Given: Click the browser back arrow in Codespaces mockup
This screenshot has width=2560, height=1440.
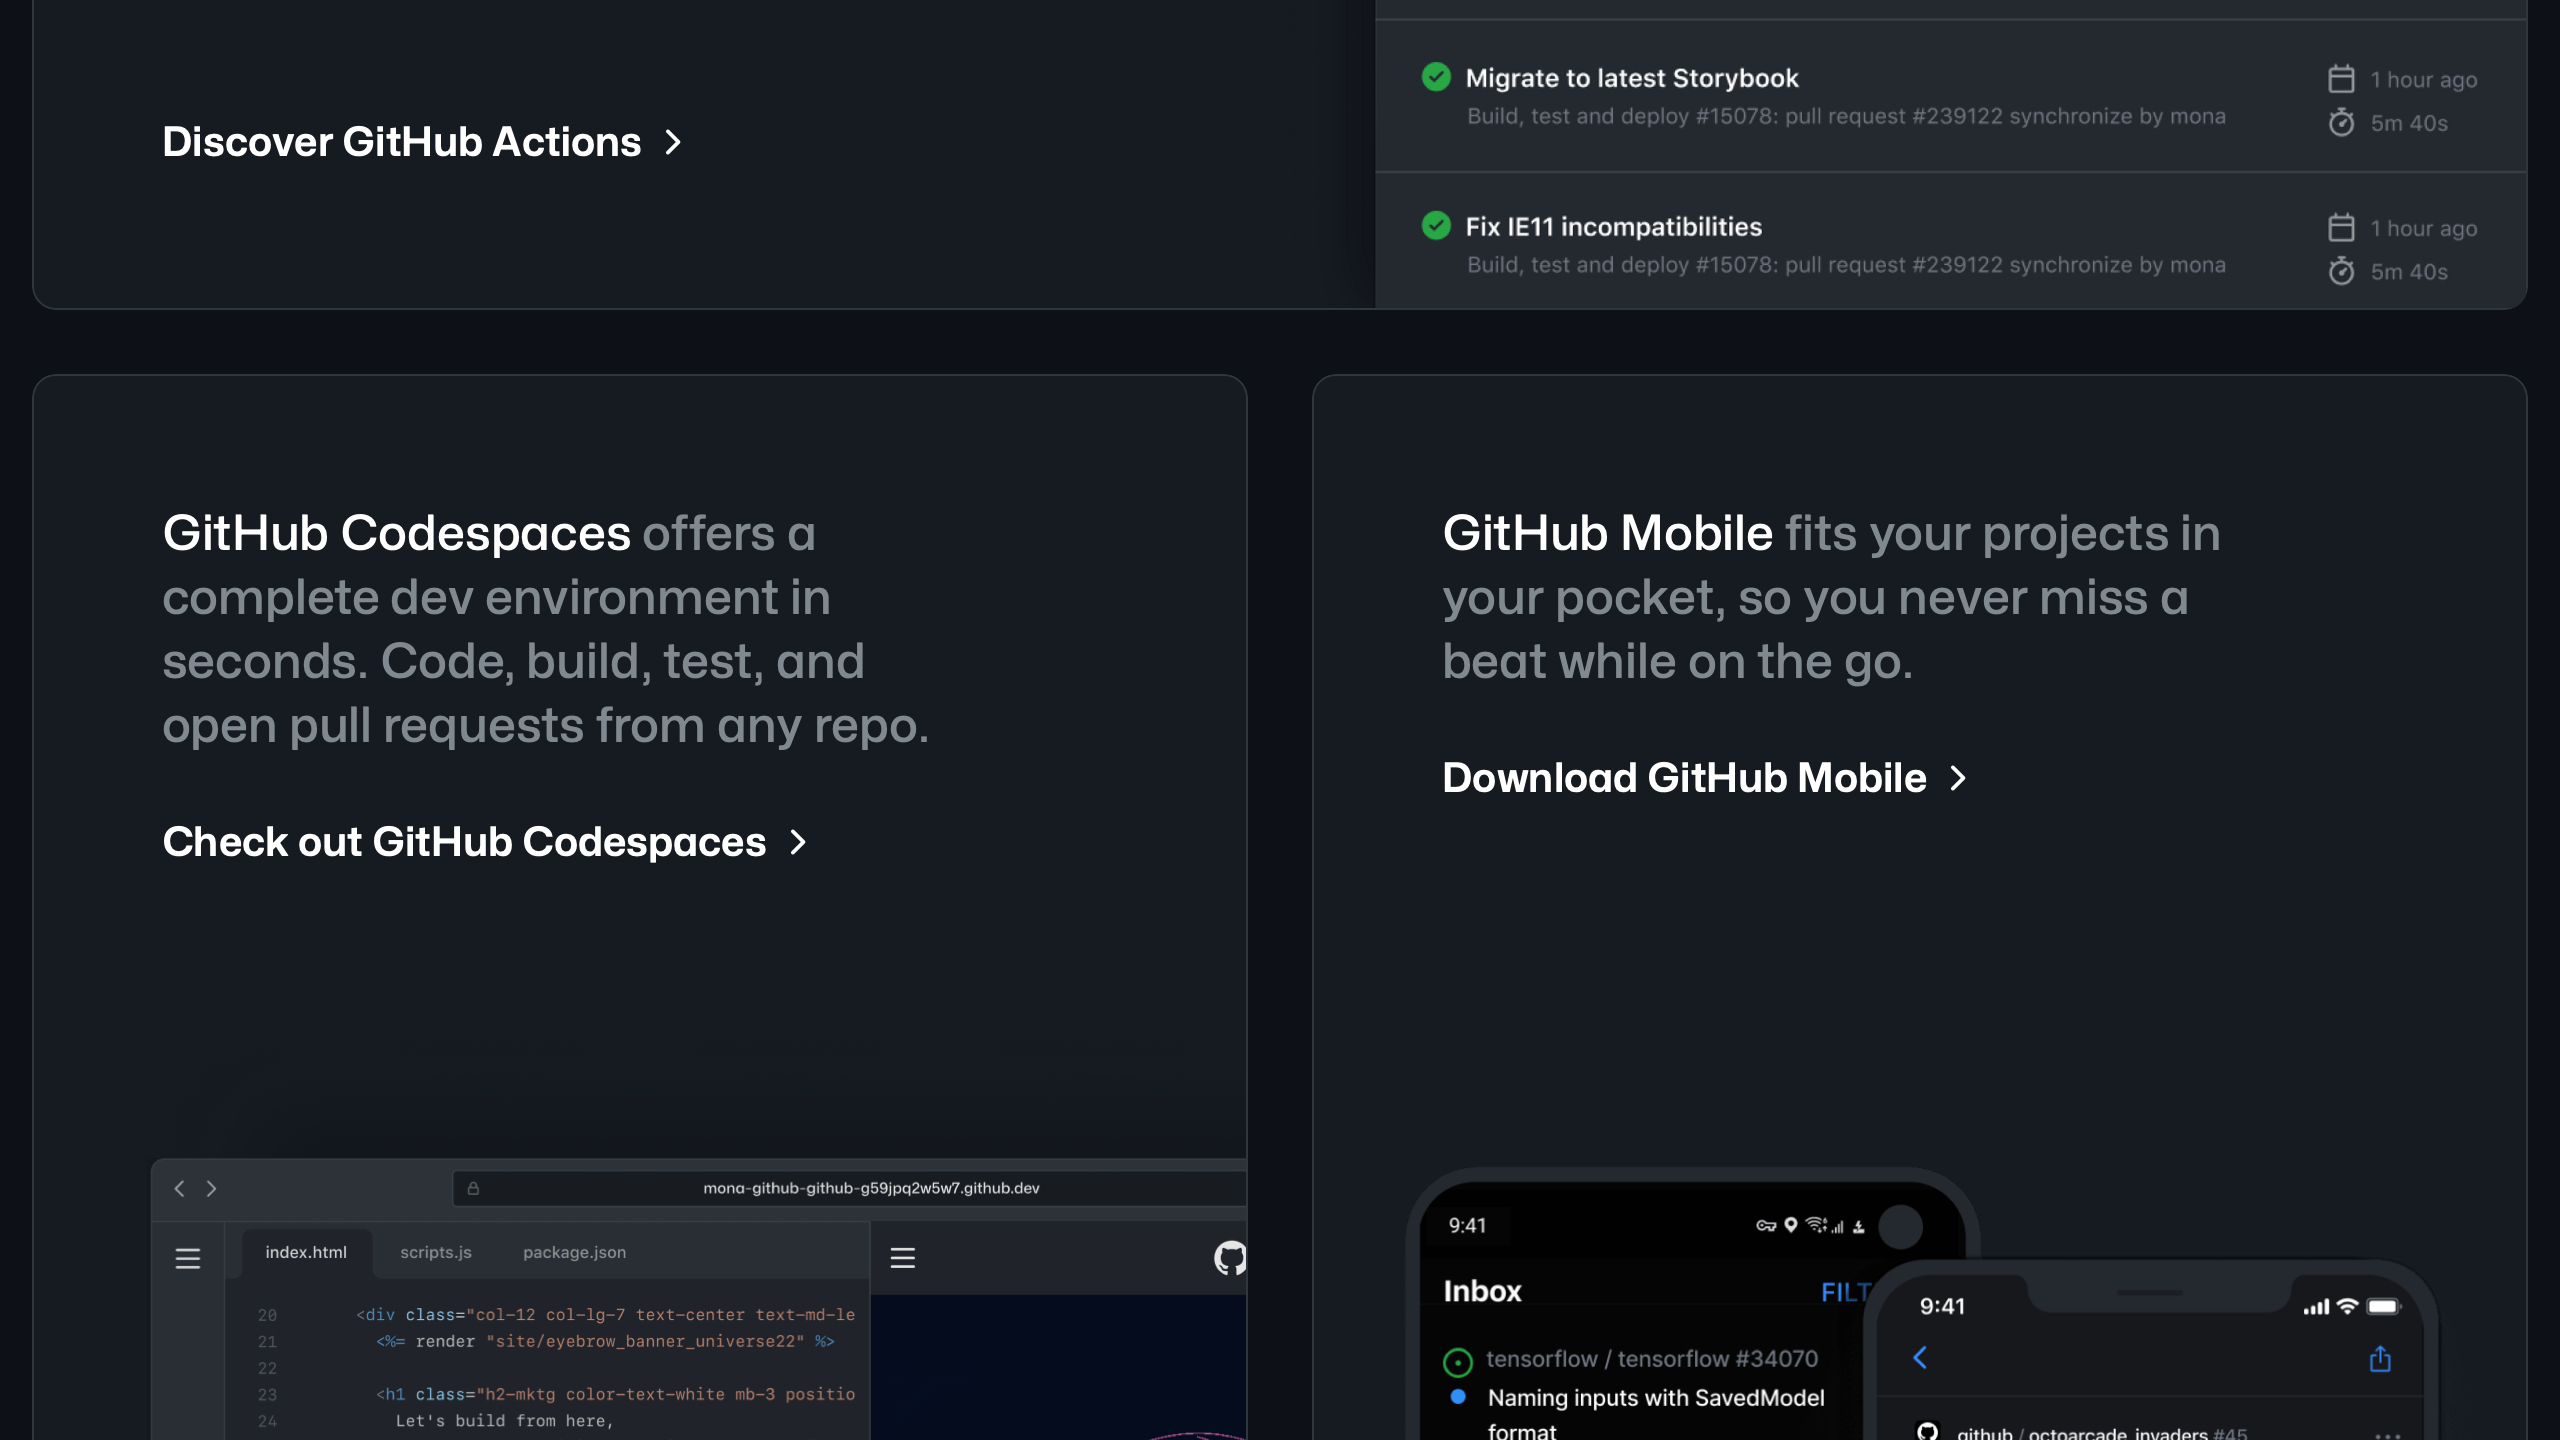Looking at the screenshot, I should tap(179, 1188).
